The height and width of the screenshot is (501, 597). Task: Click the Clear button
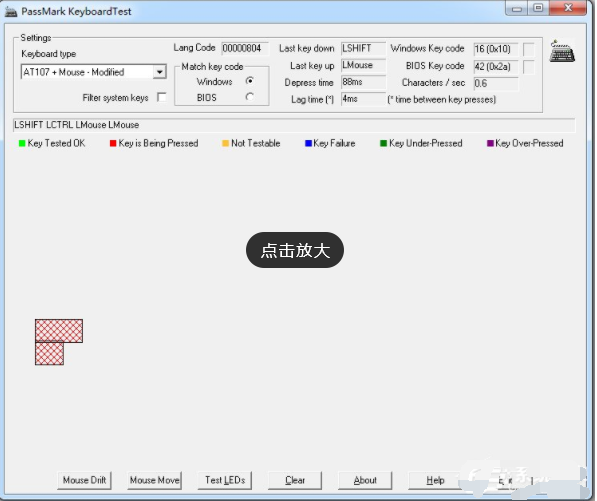tap(295, 480)
